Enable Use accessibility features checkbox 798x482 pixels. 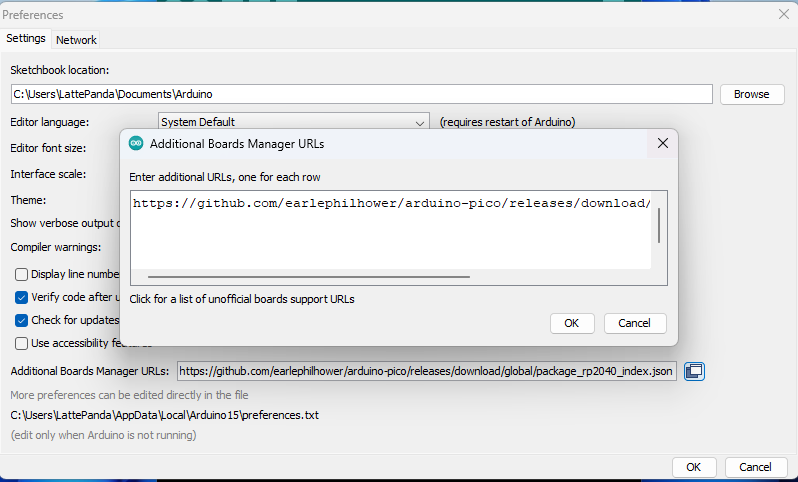pyautogui.click(x=21, y=343)
